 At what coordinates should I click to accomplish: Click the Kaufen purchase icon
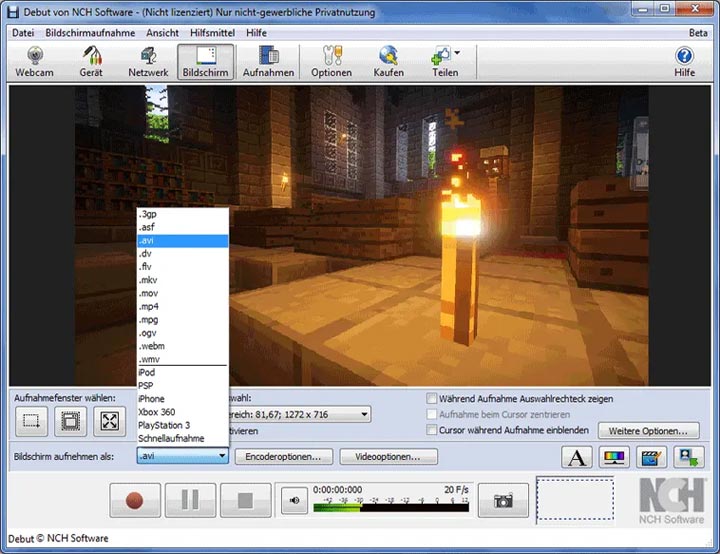point(389,62)
